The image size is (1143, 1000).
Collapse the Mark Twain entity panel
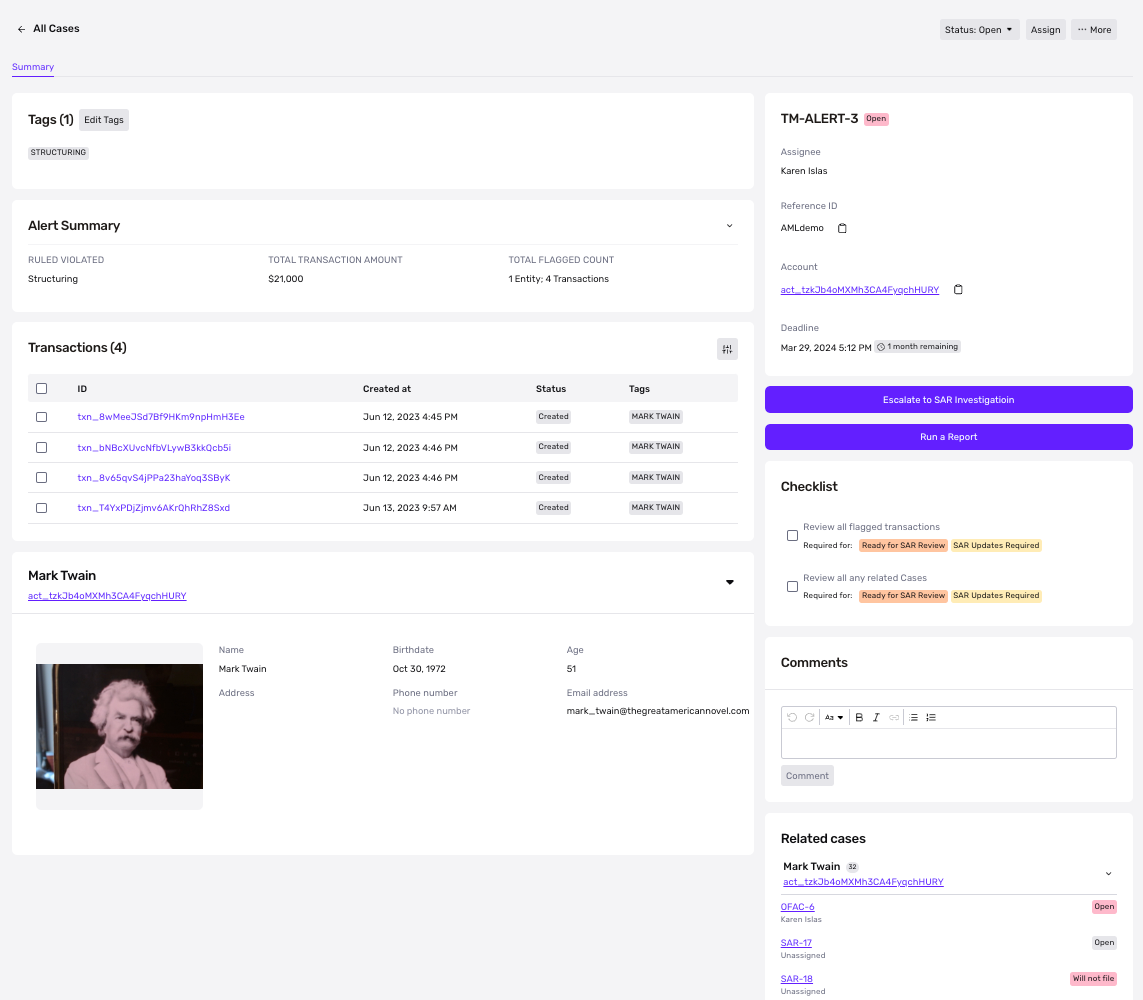pyautogui.click(x=729, y=582)
